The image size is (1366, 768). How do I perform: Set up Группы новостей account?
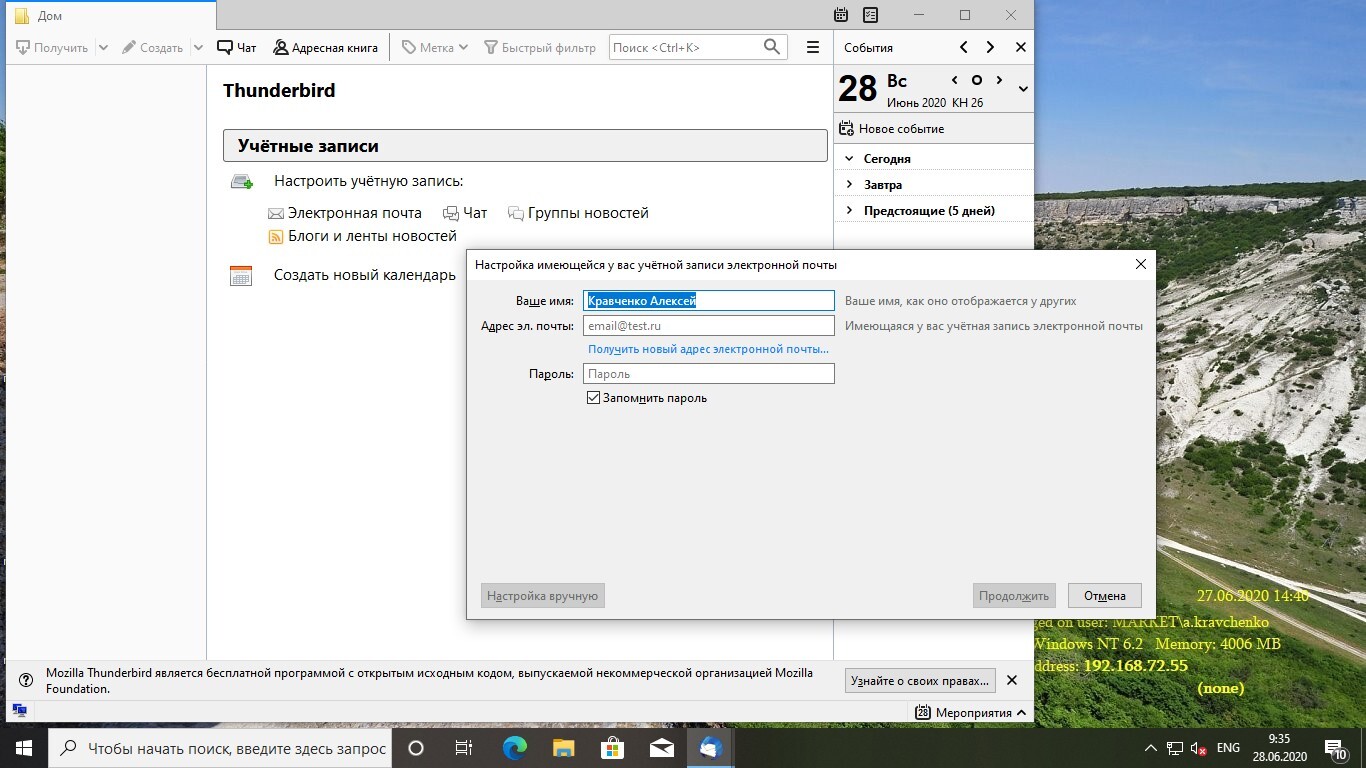click(578, 213)
